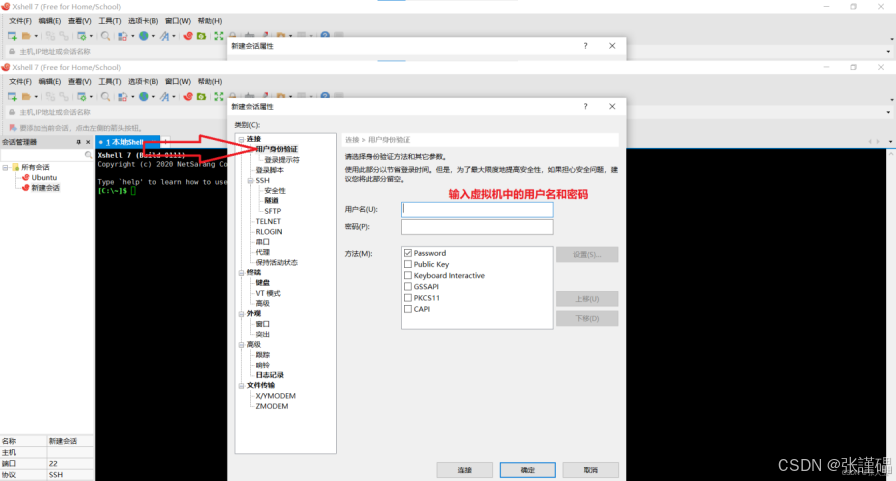Click New Session icon in upper Xshell window
The height and width of the screenshot is (481, 896).
12,36
